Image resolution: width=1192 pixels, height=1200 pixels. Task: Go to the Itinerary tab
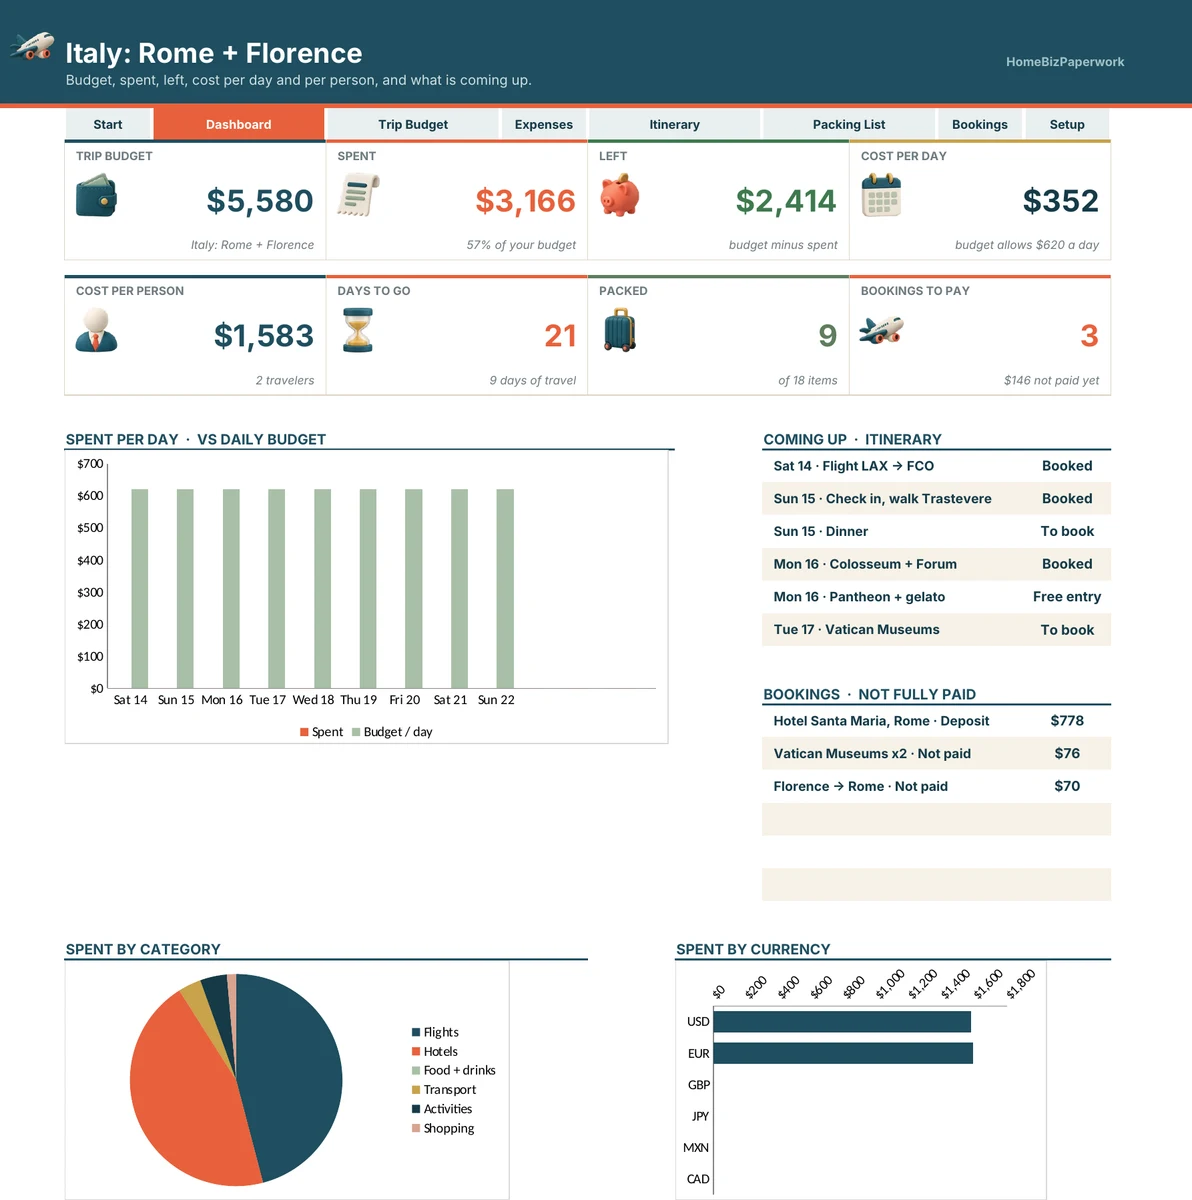675,125
